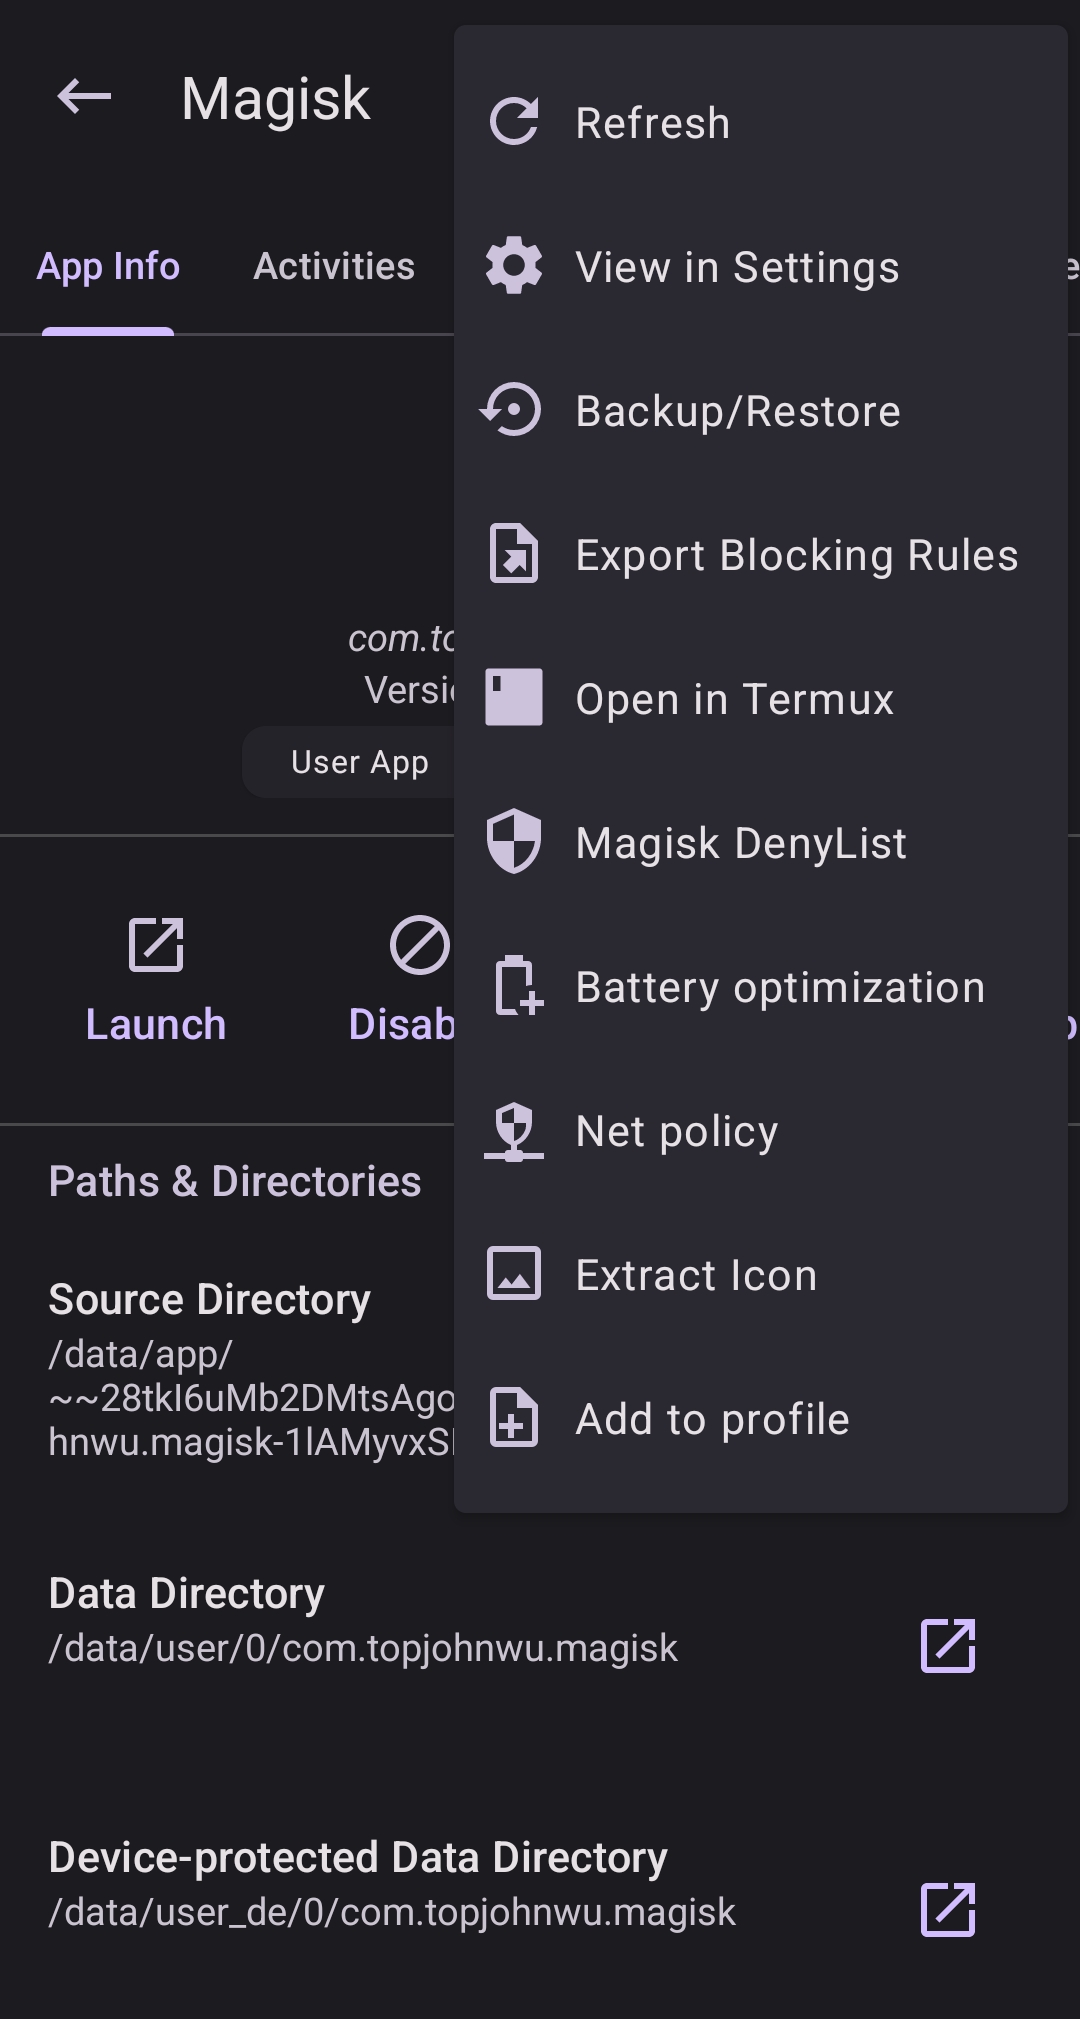This screenshot has width=1080, height=2019.
Task: Tap the Open in Termux terminal icon
Action: (x=513, y=698)
